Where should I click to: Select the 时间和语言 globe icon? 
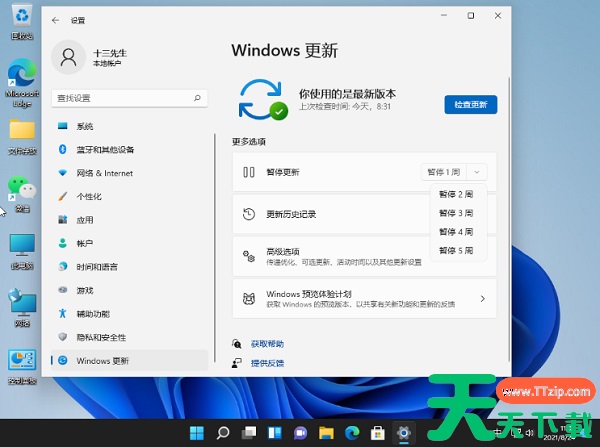63,266
